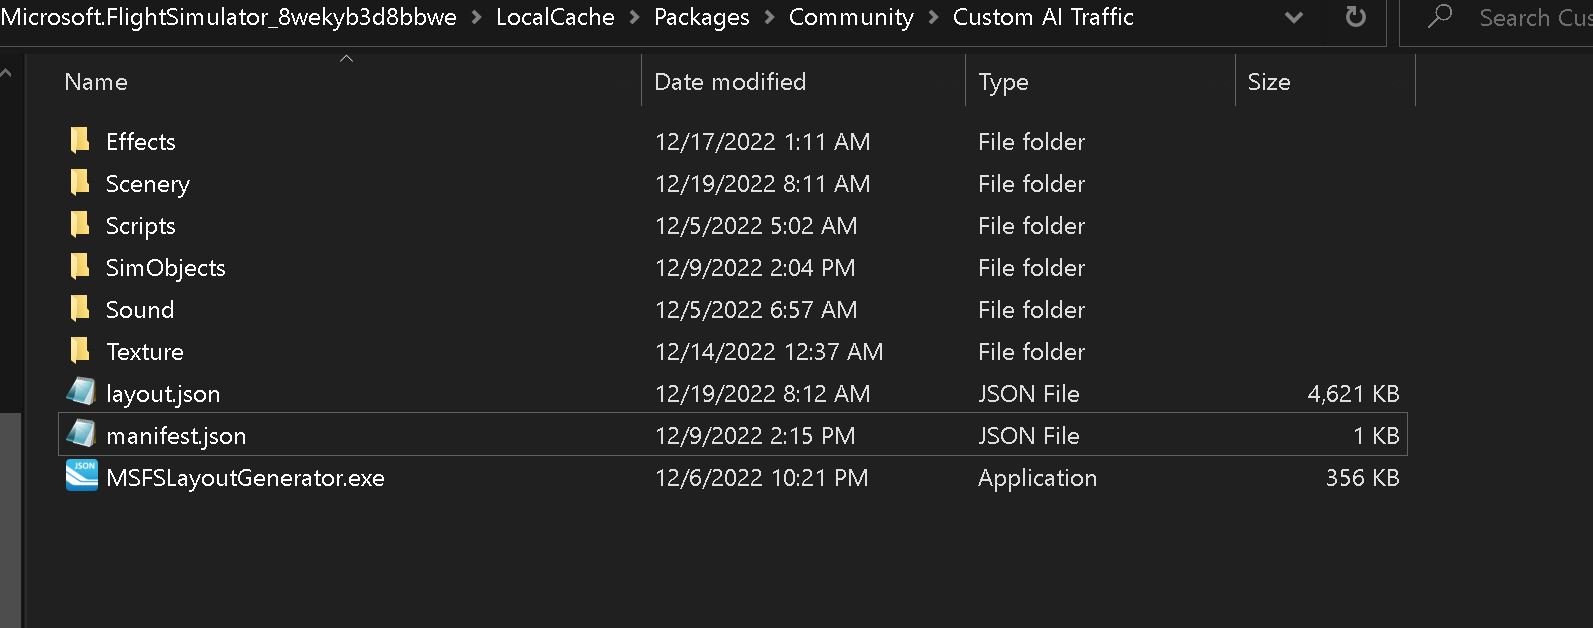Viewport: 1593px width, 628px height.
Task: Select the Scenery folder icon
Action: click(80, 183)
